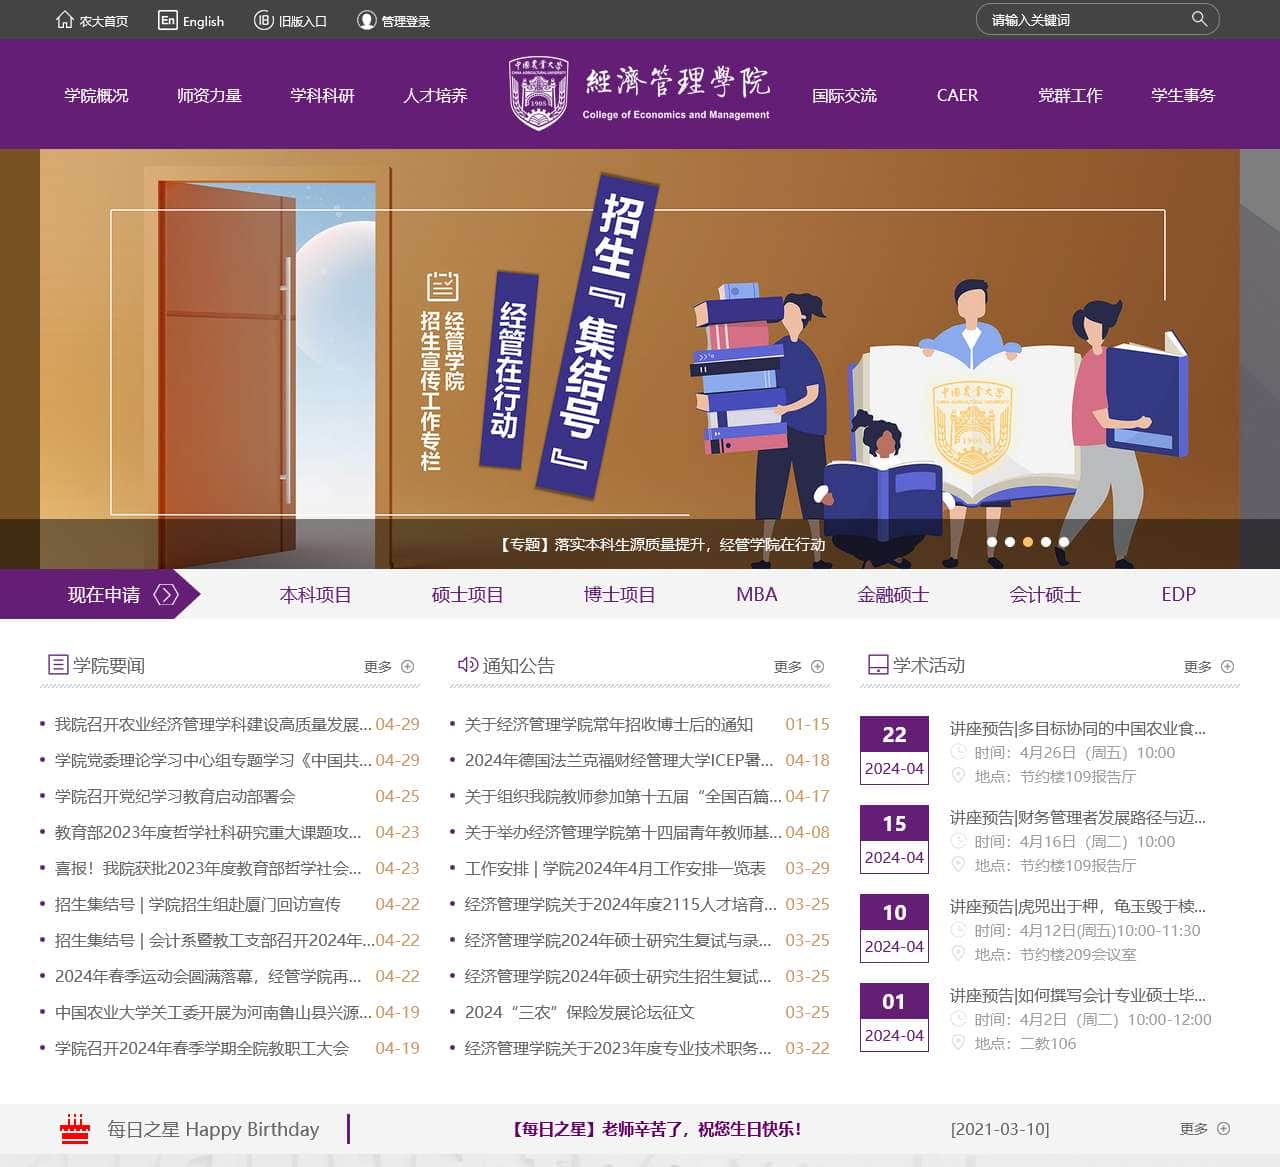Click the old-version entrance icon beside 旧版入口
Image resolution: width=1280 pixels, height=1167 pixels.
coord(264,20)
